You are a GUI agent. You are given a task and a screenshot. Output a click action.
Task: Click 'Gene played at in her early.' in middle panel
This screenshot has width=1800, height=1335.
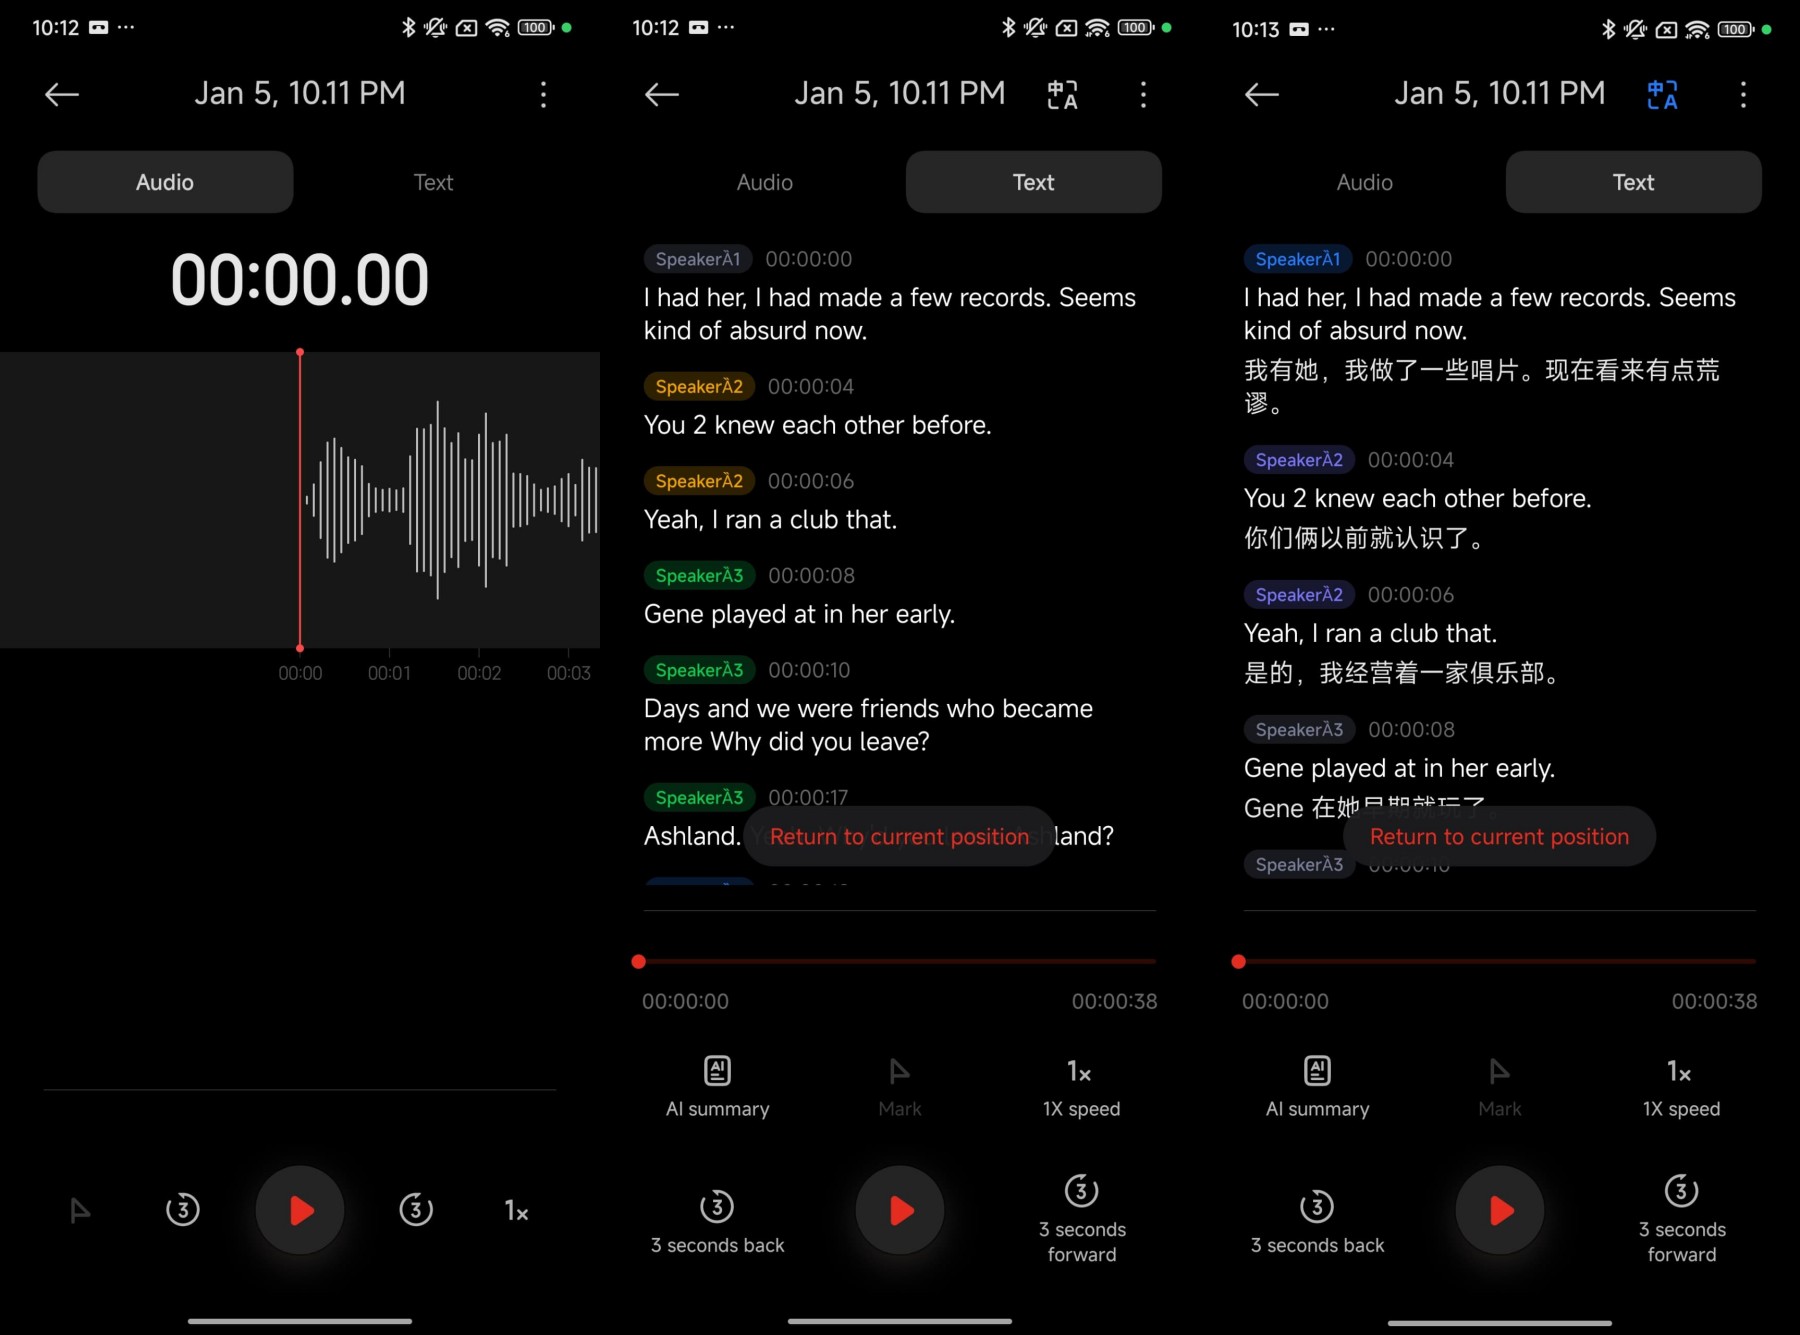(x=799, y=614)
